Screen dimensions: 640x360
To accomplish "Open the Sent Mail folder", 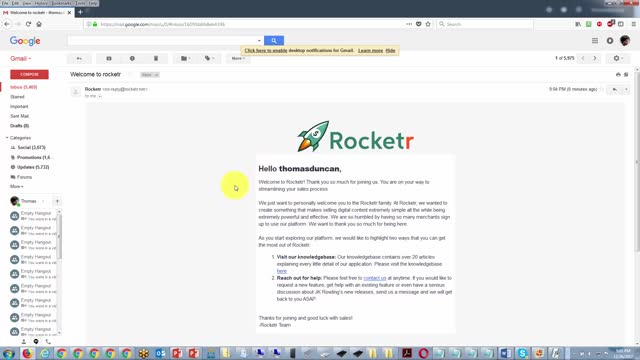I will coord(19,116).
